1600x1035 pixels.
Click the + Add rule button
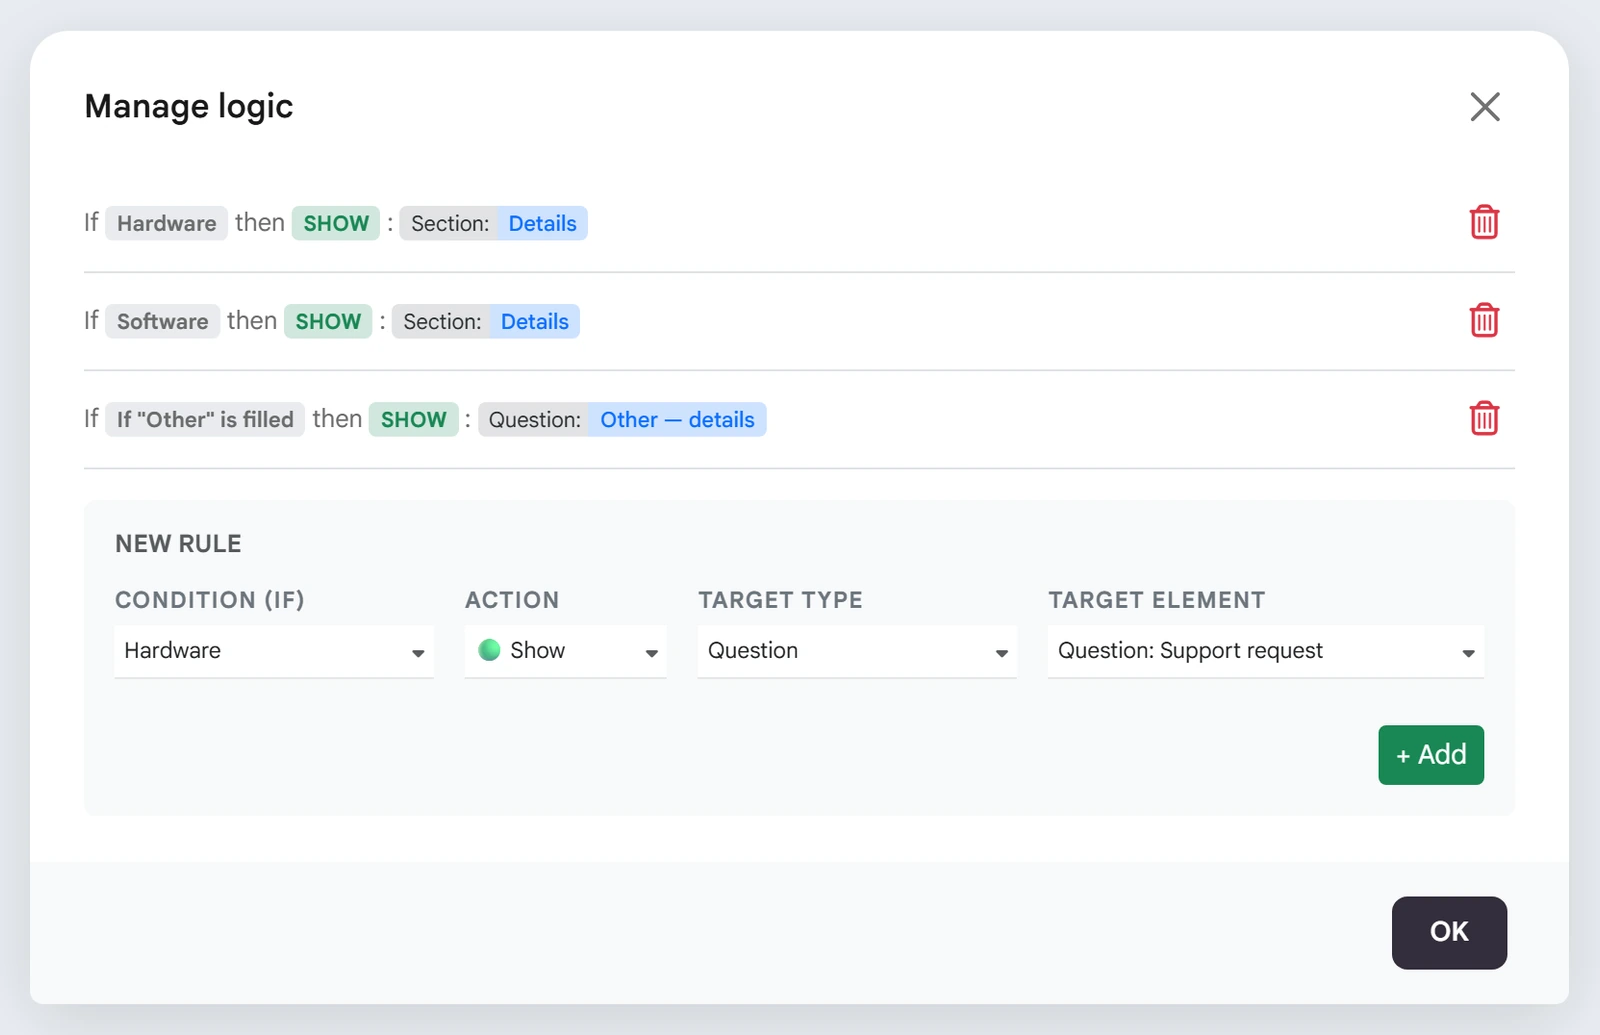[1431, 755]
